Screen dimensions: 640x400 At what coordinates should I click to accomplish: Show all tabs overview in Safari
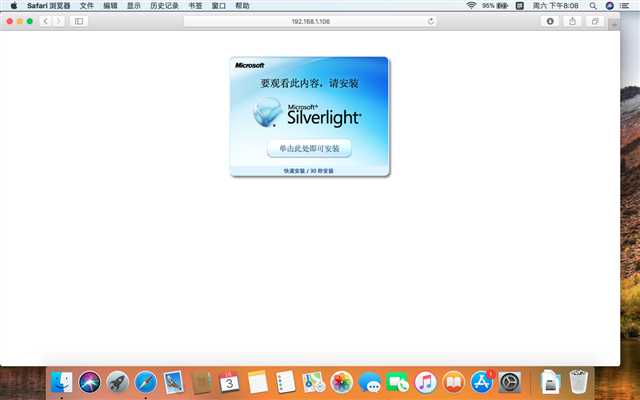595,21
